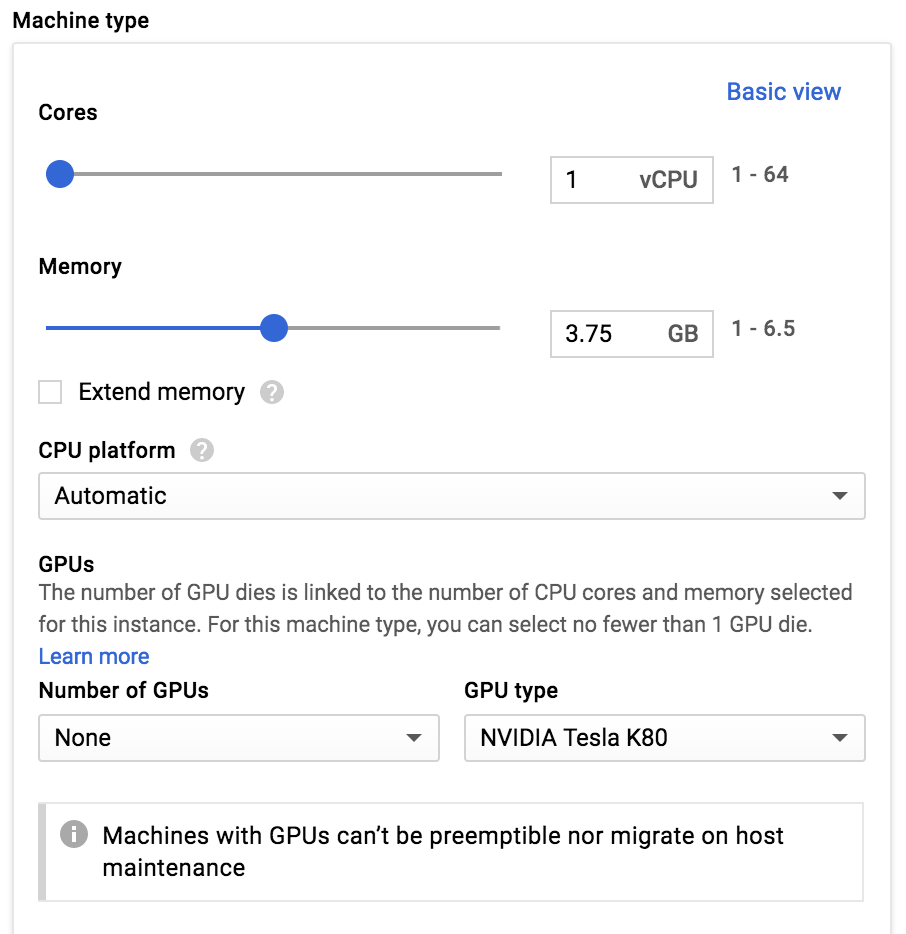Follow the Learn more link about GPUs
This screenshot has width=906, height=934.
[94, 656]
